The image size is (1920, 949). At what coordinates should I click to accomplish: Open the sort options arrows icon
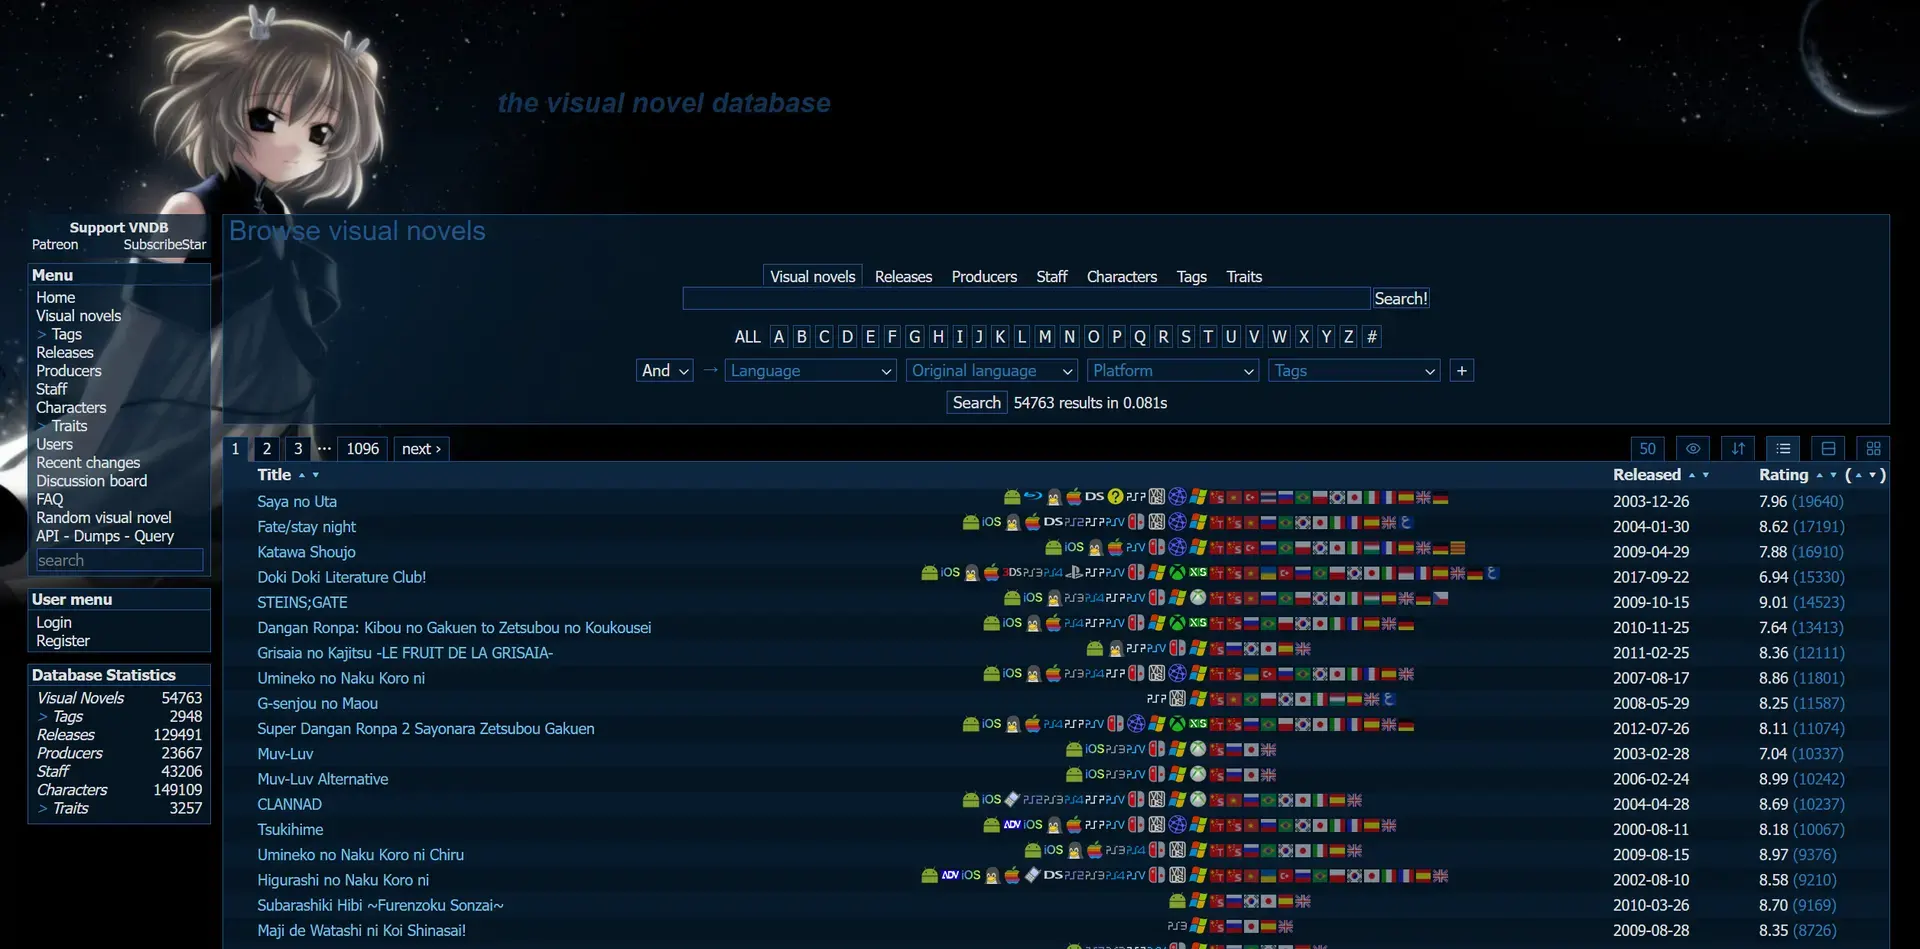(1738, 448)
